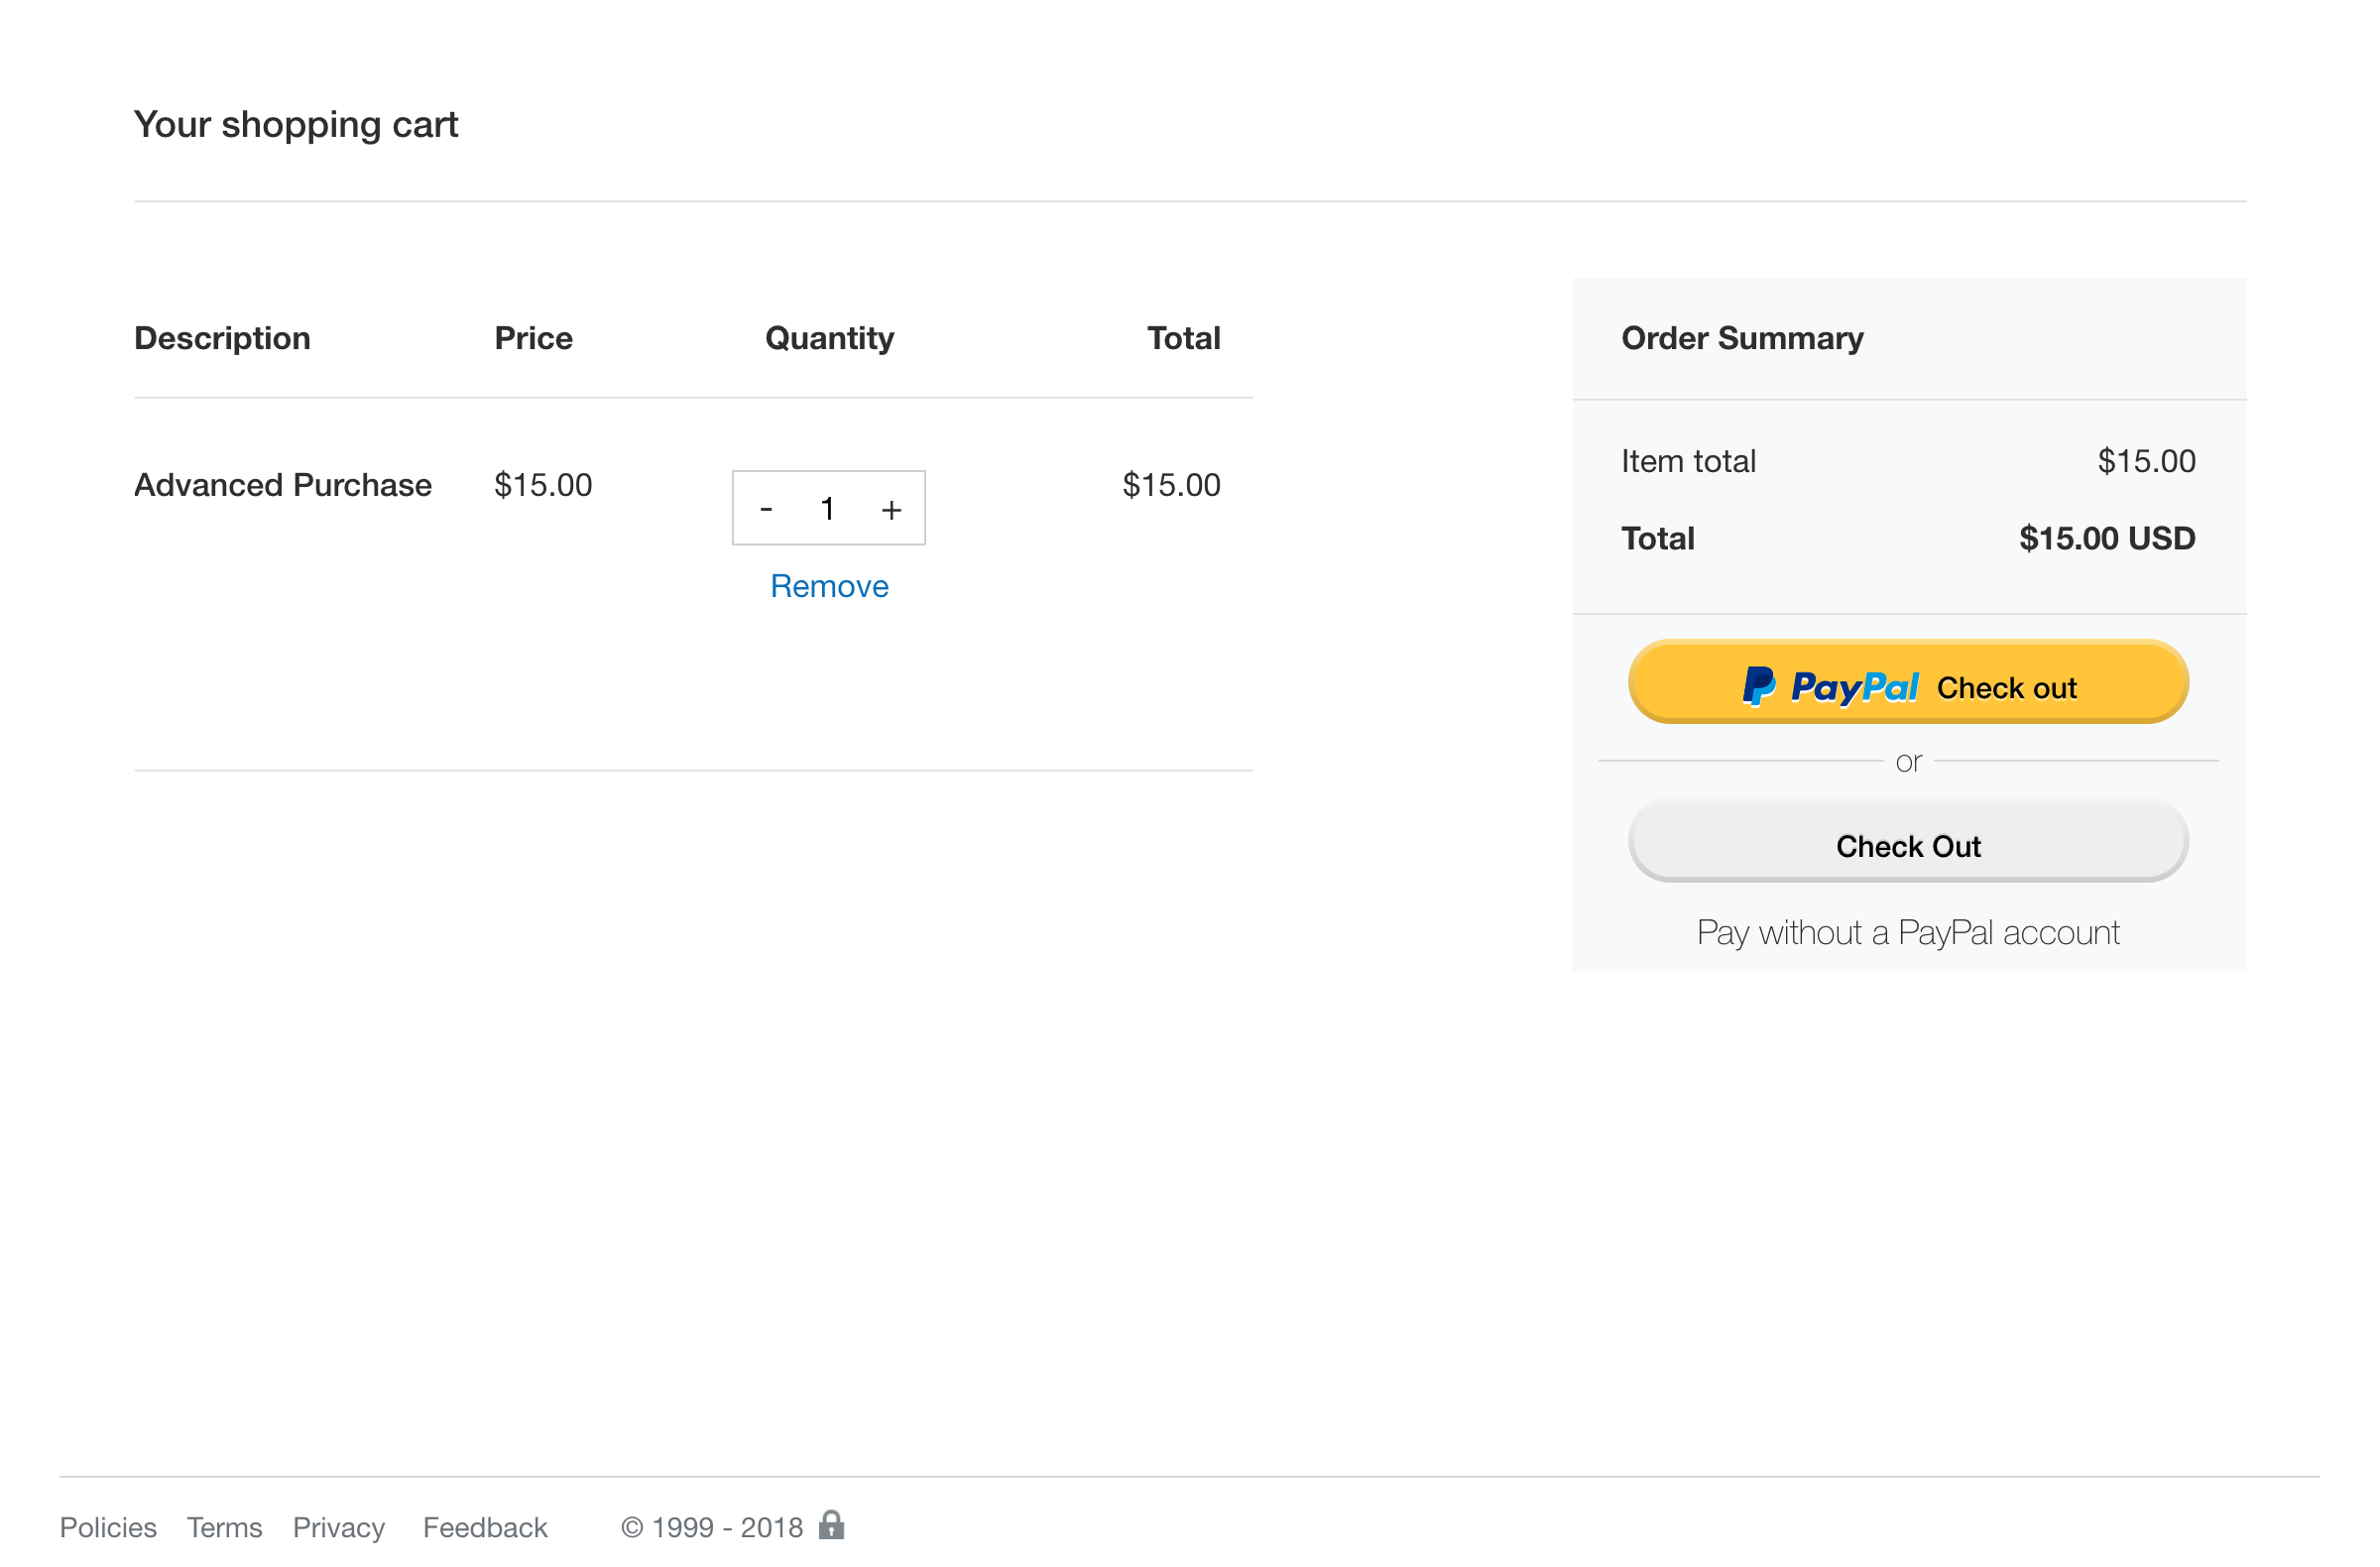Open the Privacy footer link
The height and width of the screenshot is (1567, 2380).
pos(338,1527)
